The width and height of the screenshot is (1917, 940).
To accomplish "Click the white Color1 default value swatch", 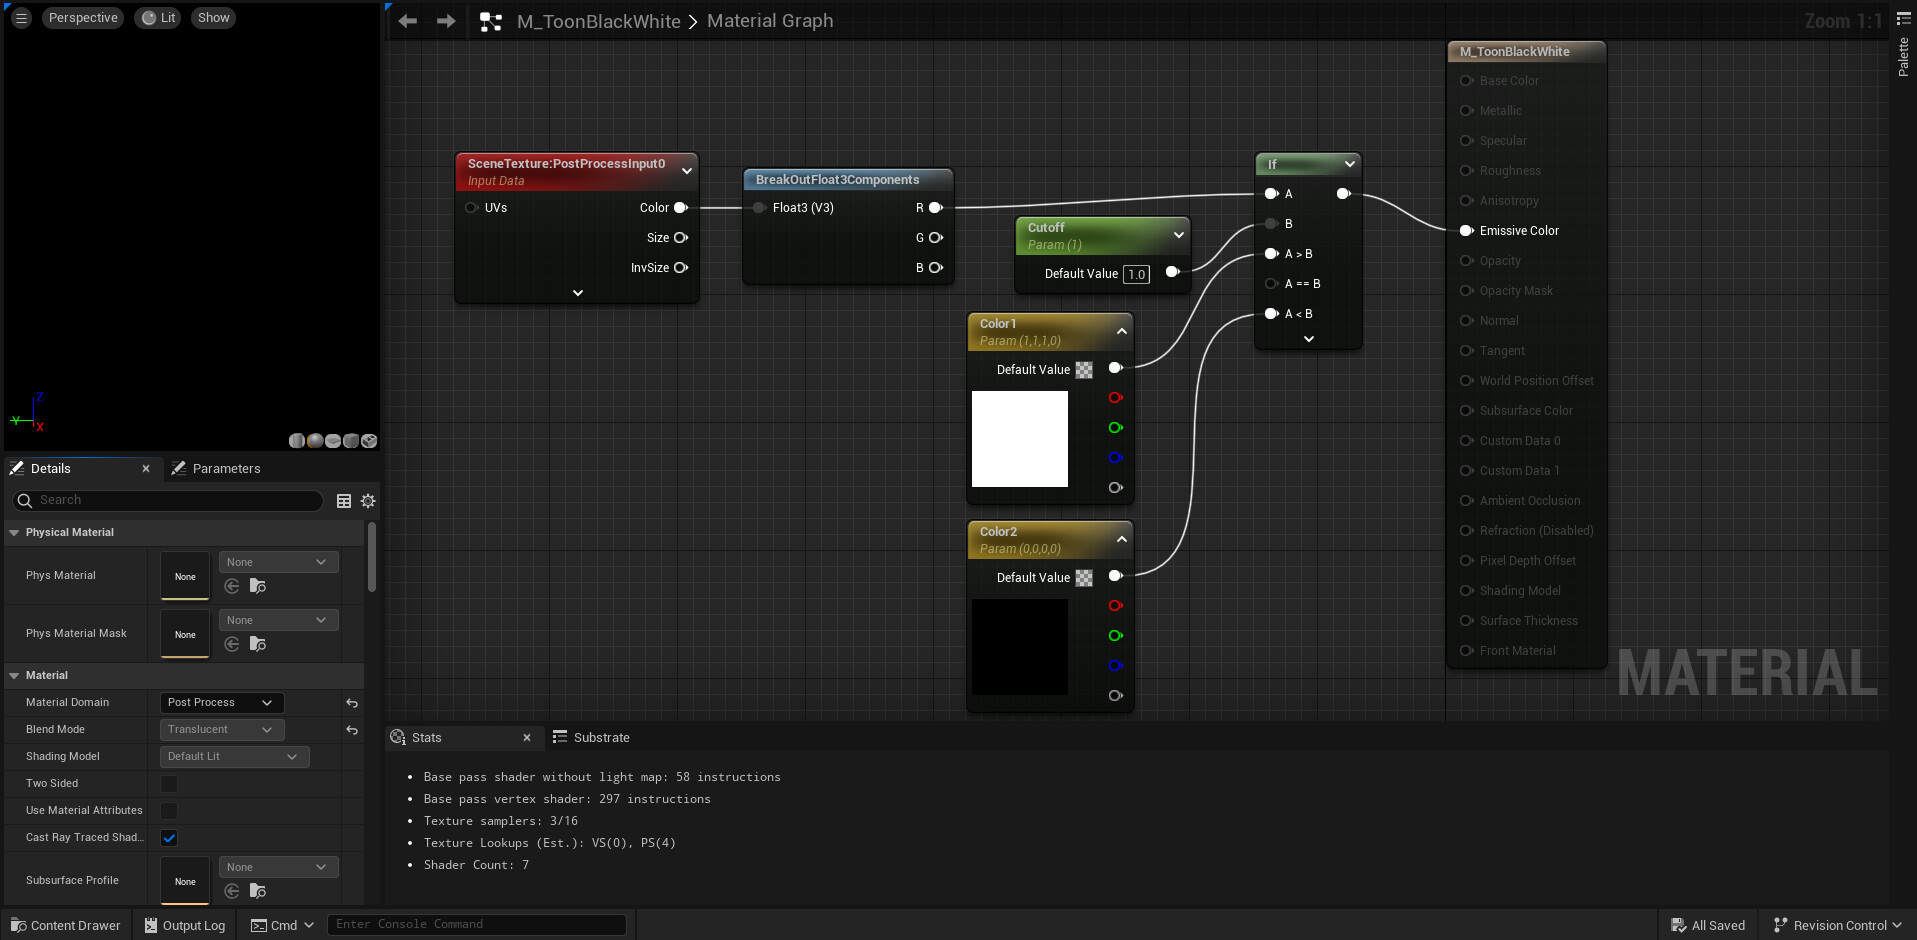I will 1019,439.
